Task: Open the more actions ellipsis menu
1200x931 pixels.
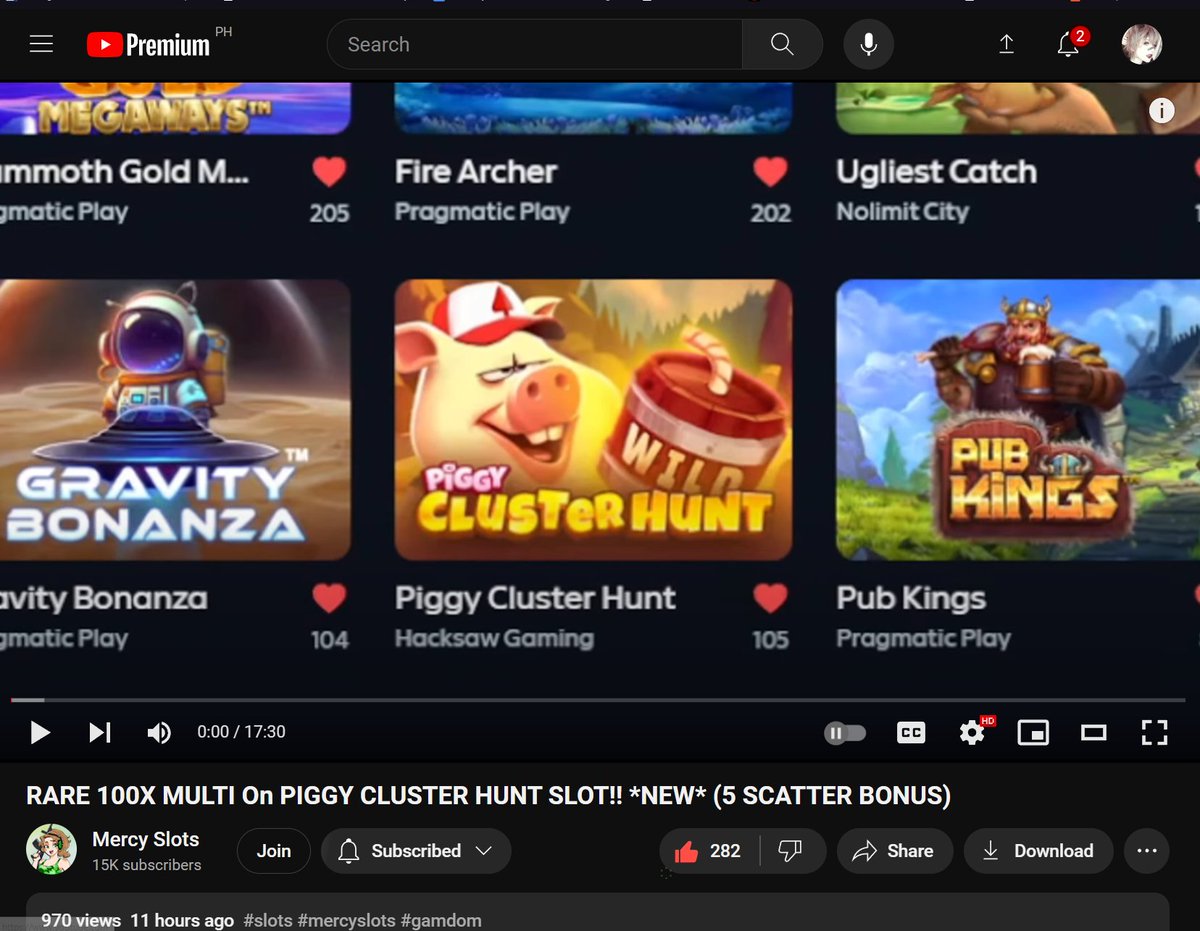Action: tap(1147, 851)
